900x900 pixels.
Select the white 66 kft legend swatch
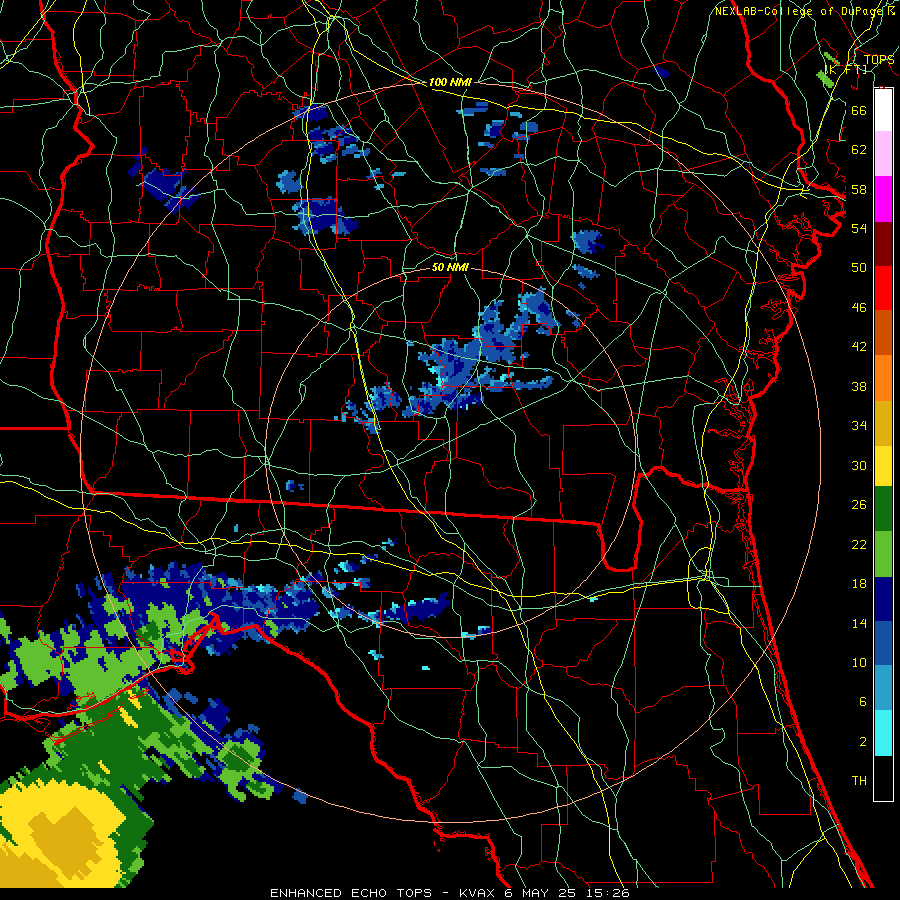pyautogui.click(x=883, y=110)
